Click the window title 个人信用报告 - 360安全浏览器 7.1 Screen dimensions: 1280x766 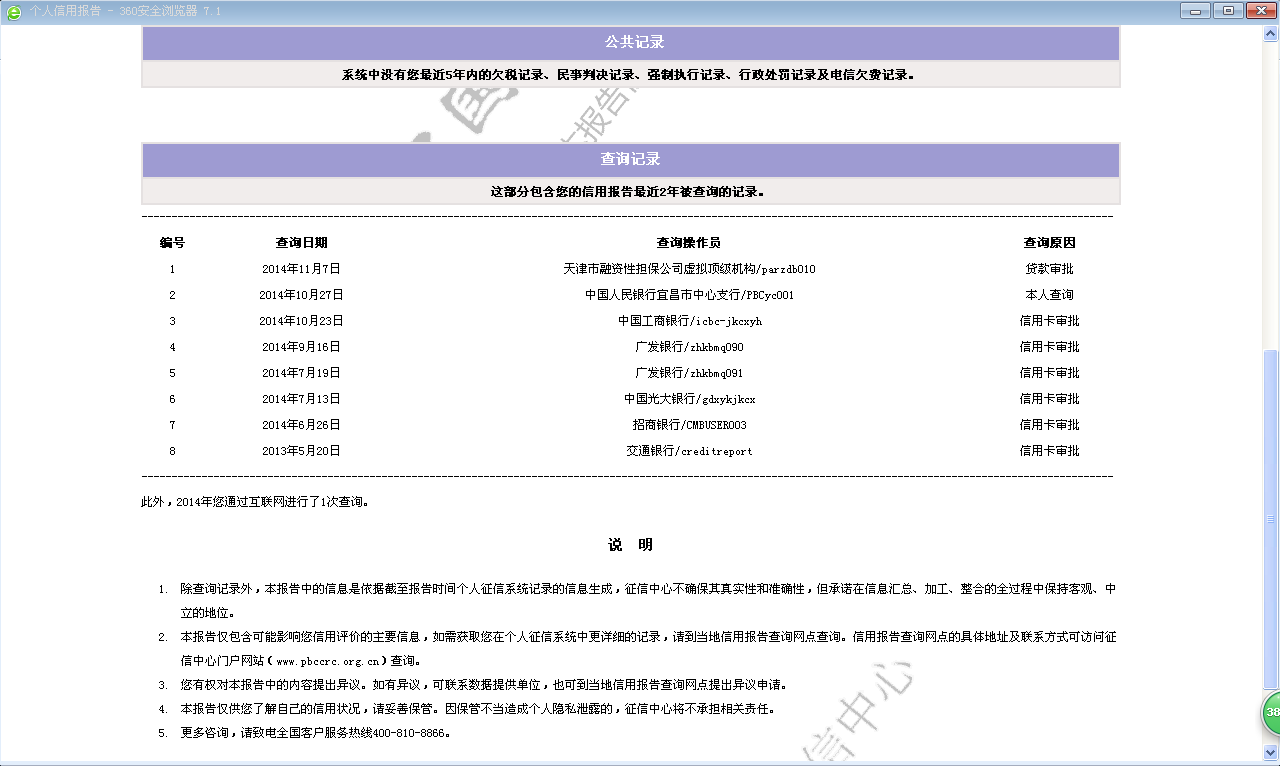[125, 12]
